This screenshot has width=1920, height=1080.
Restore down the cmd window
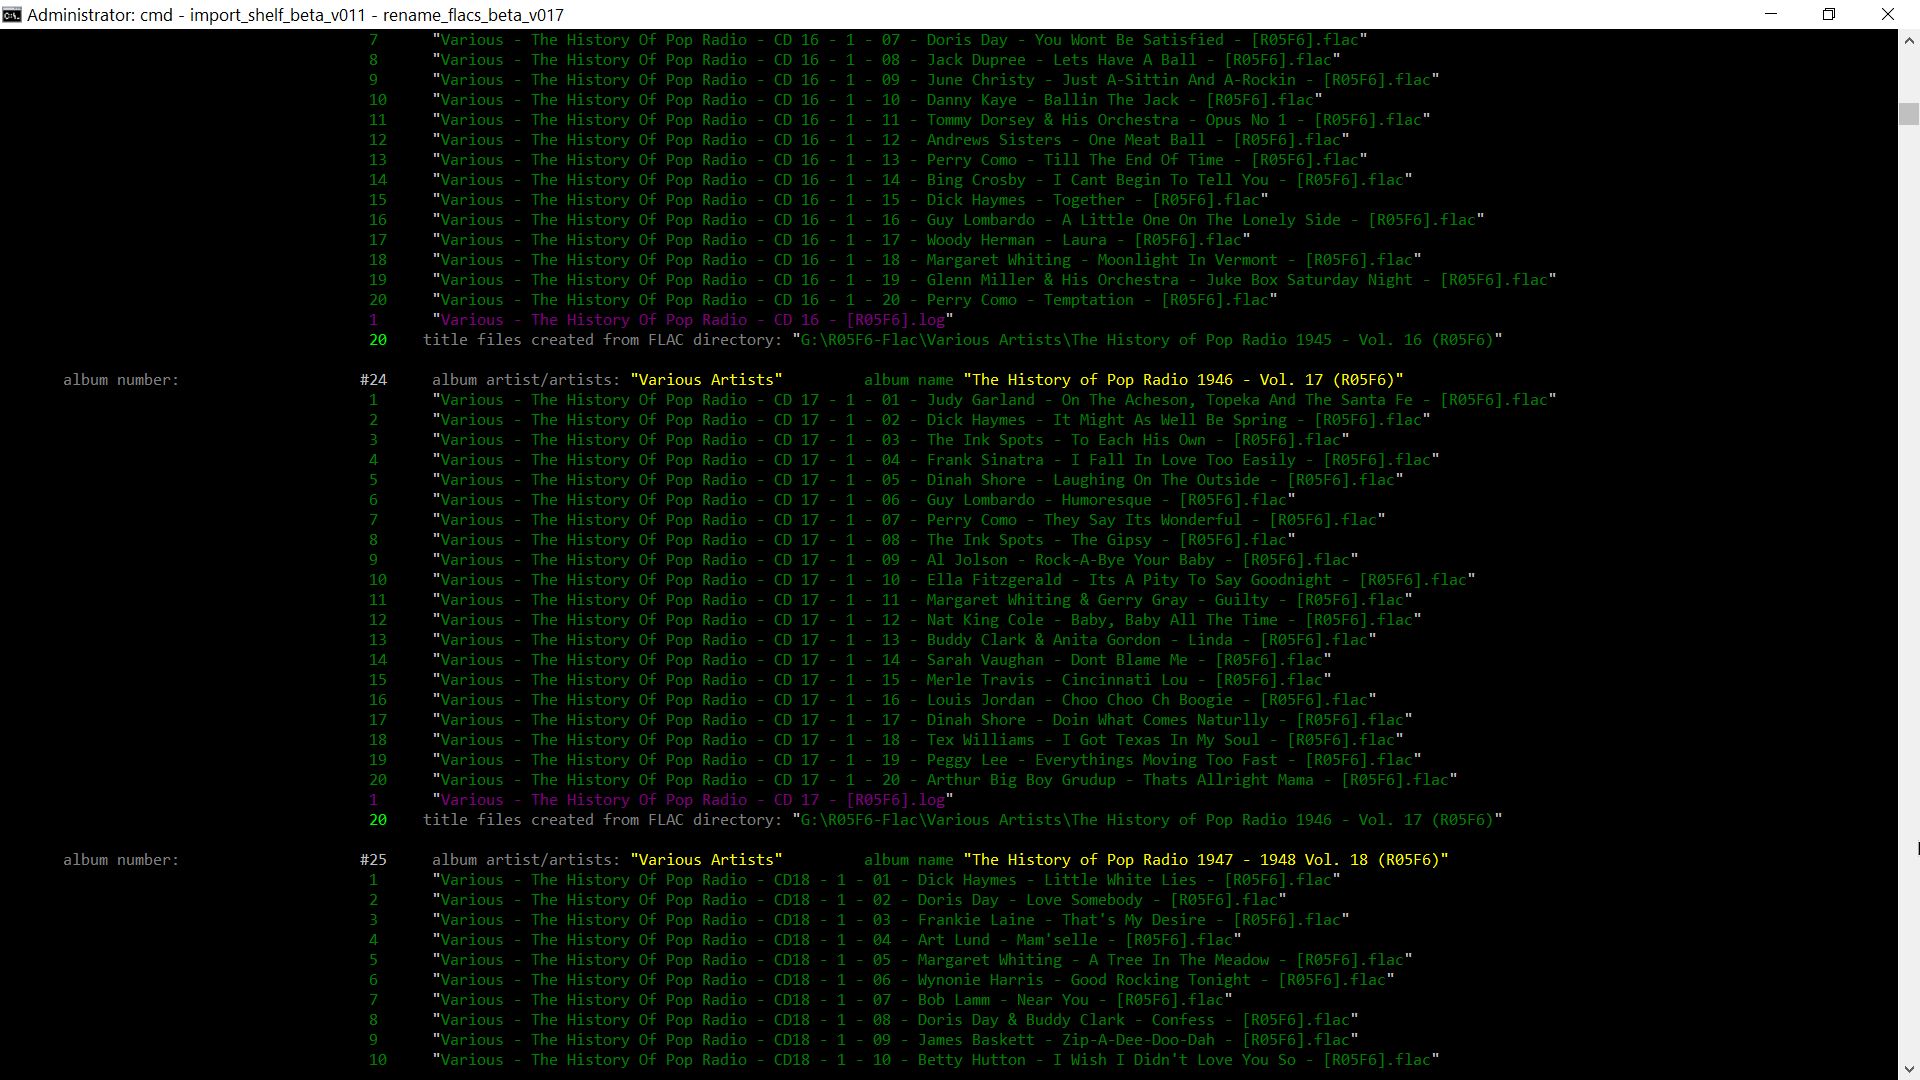point(1829,14)
